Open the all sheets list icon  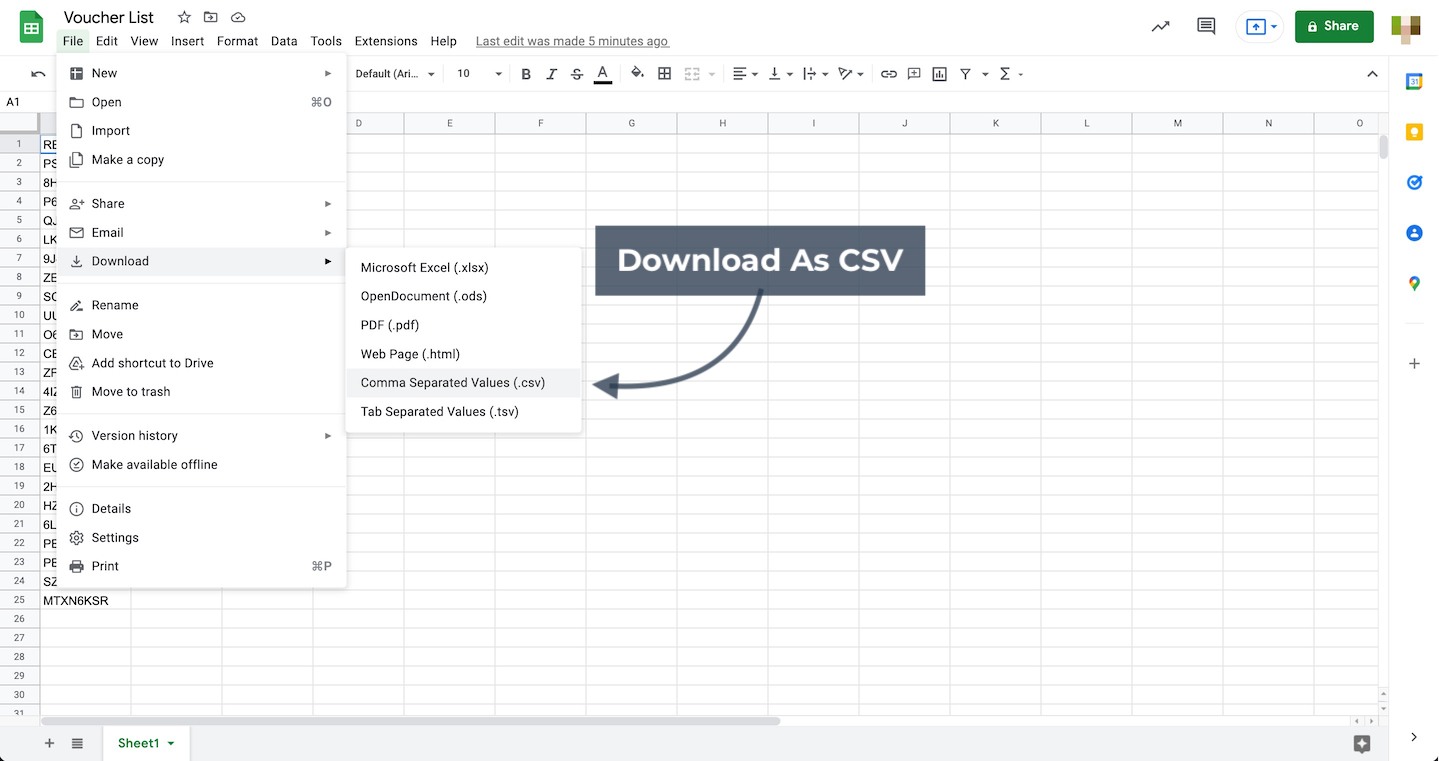pos(77,743)
